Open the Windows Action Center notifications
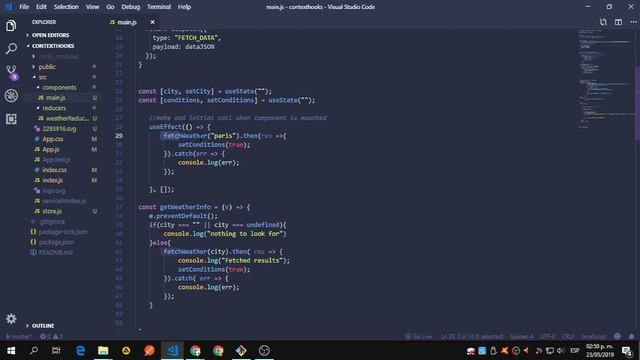The height and width of the screenshot is (360, 640). 627,351
